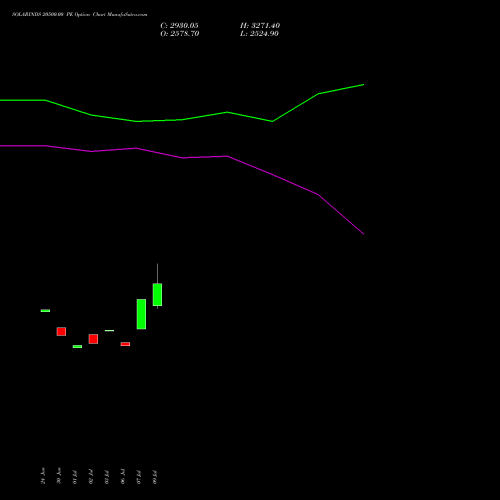Select the 06 Jul date label
The image size is (500, 500).
(123, 477)
